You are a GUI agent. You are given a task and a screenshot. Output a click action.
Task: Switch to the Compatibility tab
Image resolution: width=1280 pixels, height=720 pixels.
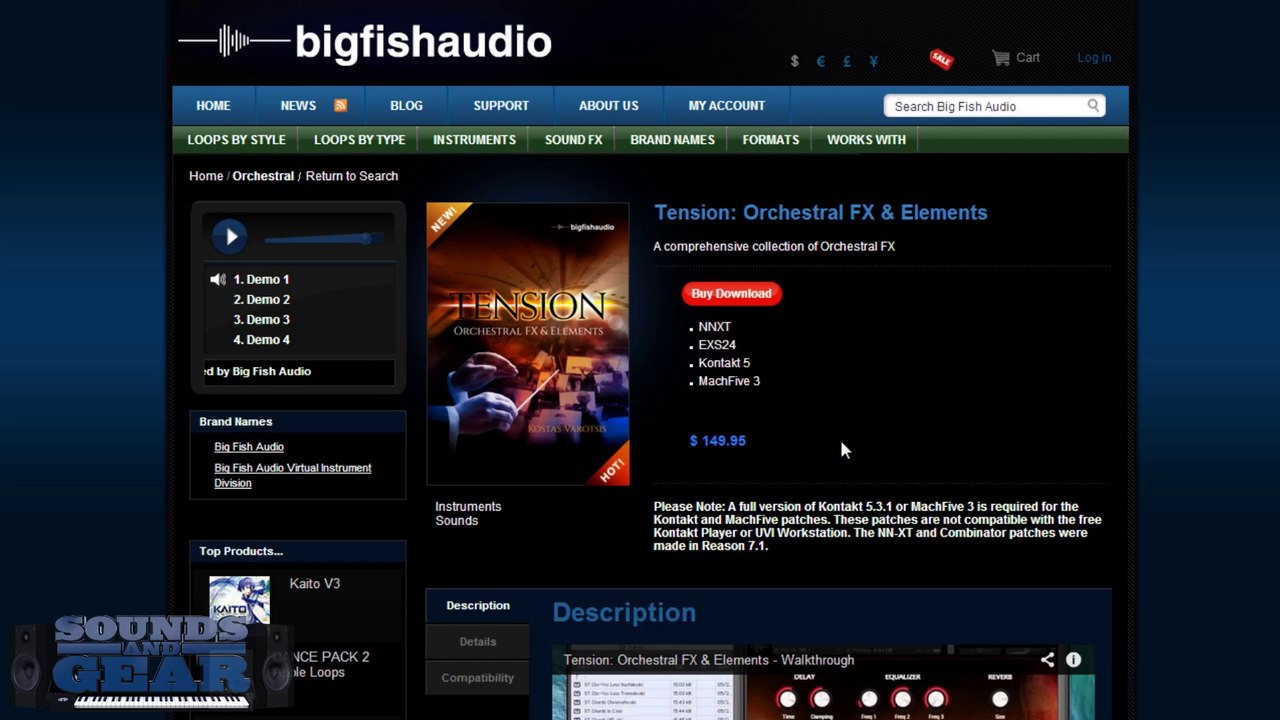pos(478,677)
